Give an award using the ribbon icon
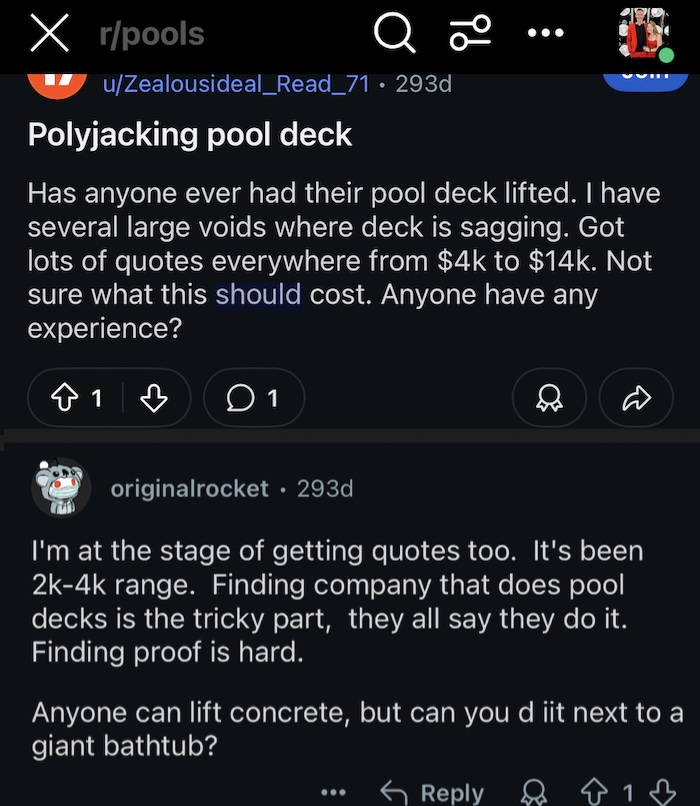Screen dimensions: 700x806 (x=549, y=397)
